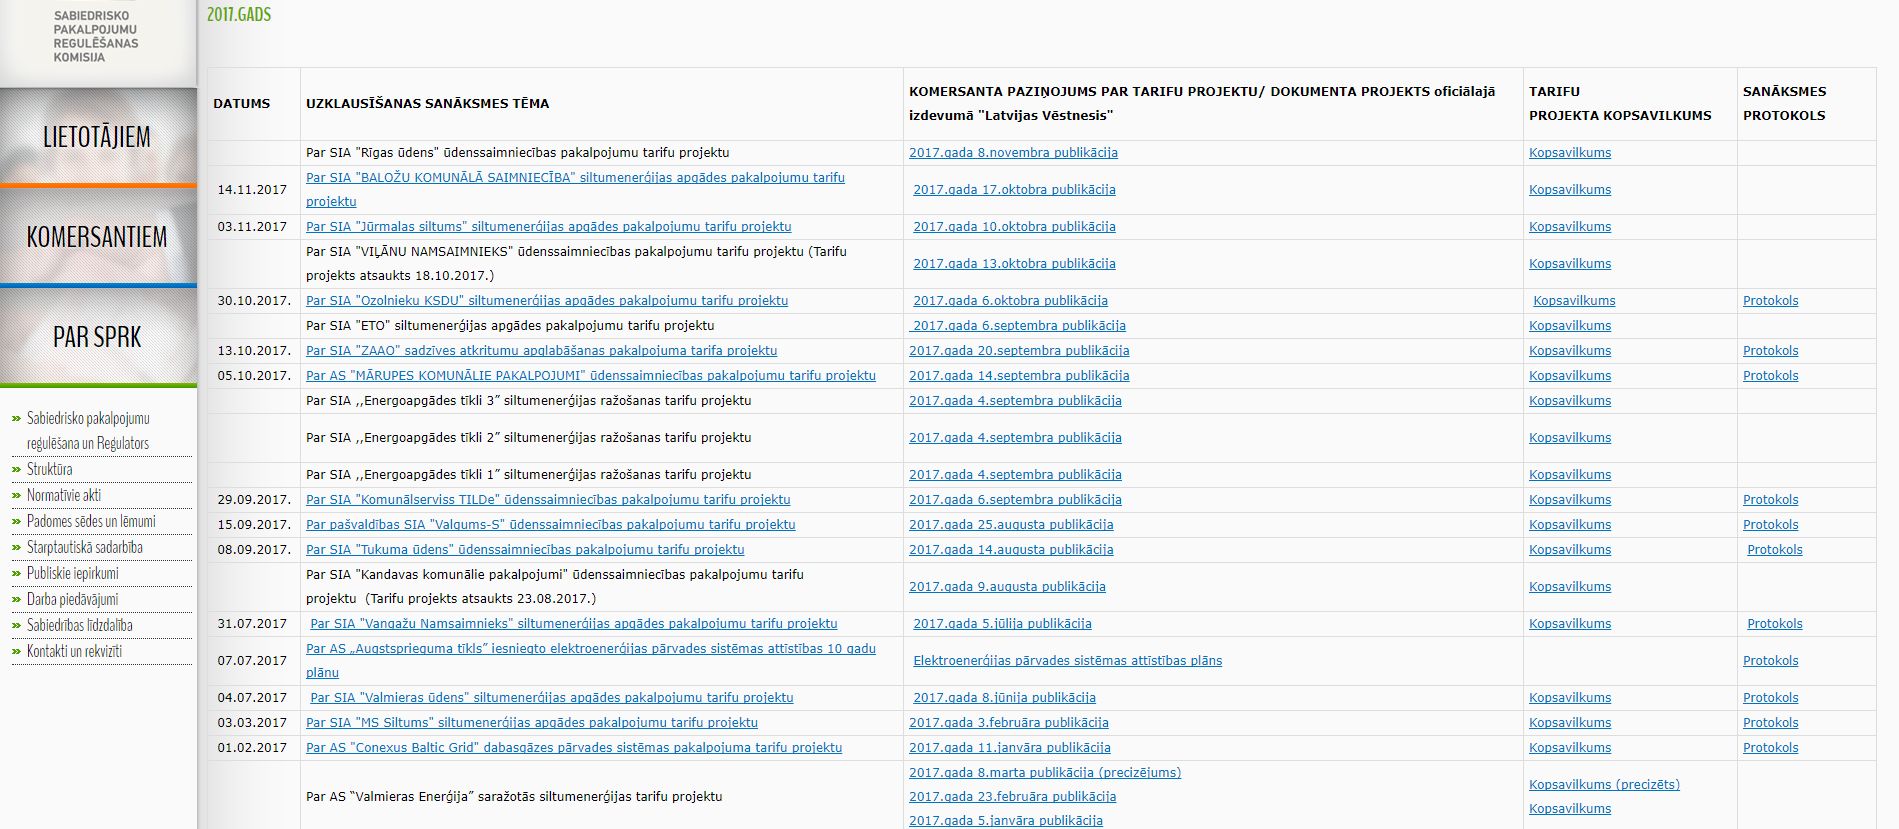Open 2017.gada 8.marta publikācija (precizējums) link
Image resolution: width=1899 pixels, height=829 pixels.
coord(1044,773)
